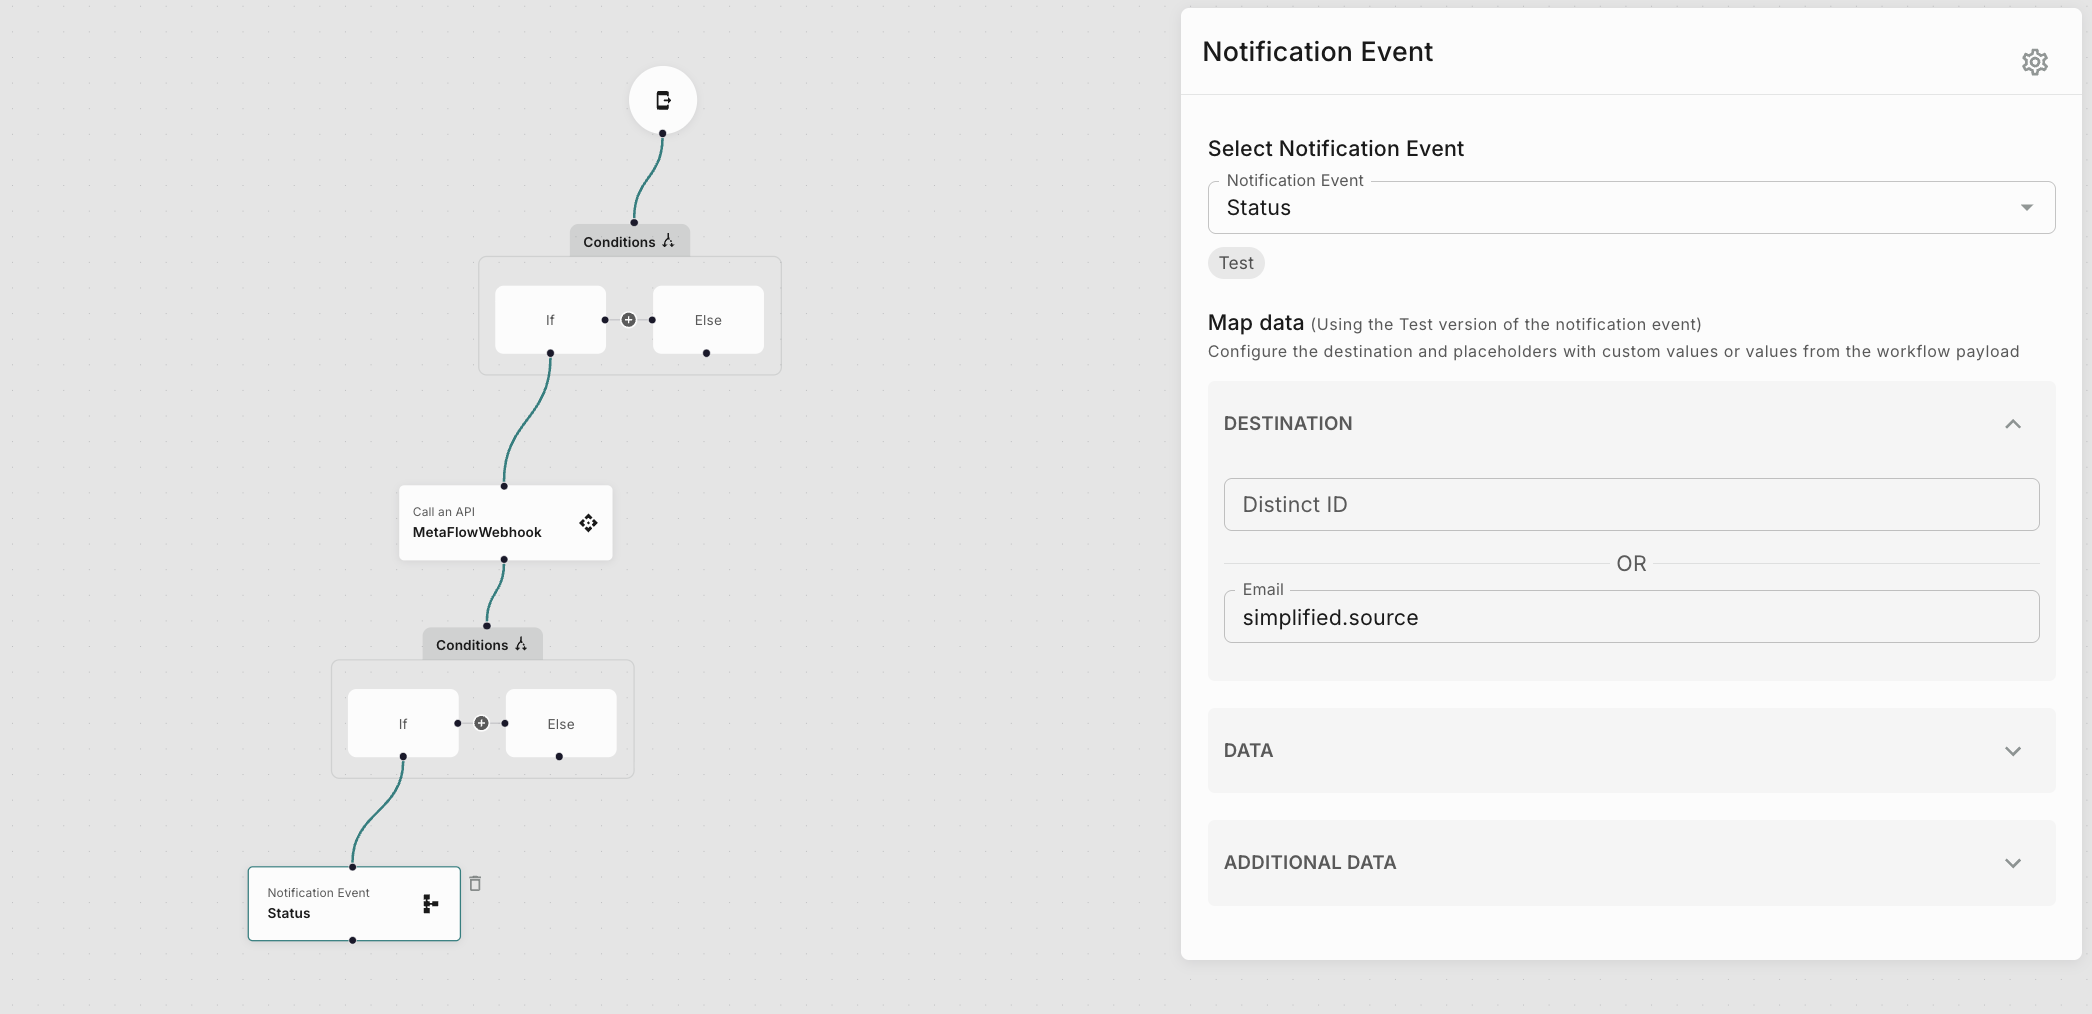The height and width of the screenshot is (1014, 2092).
Task: Add a branch in the upper Conditions group
Action: pyautogui.click(x=628, y=320)
